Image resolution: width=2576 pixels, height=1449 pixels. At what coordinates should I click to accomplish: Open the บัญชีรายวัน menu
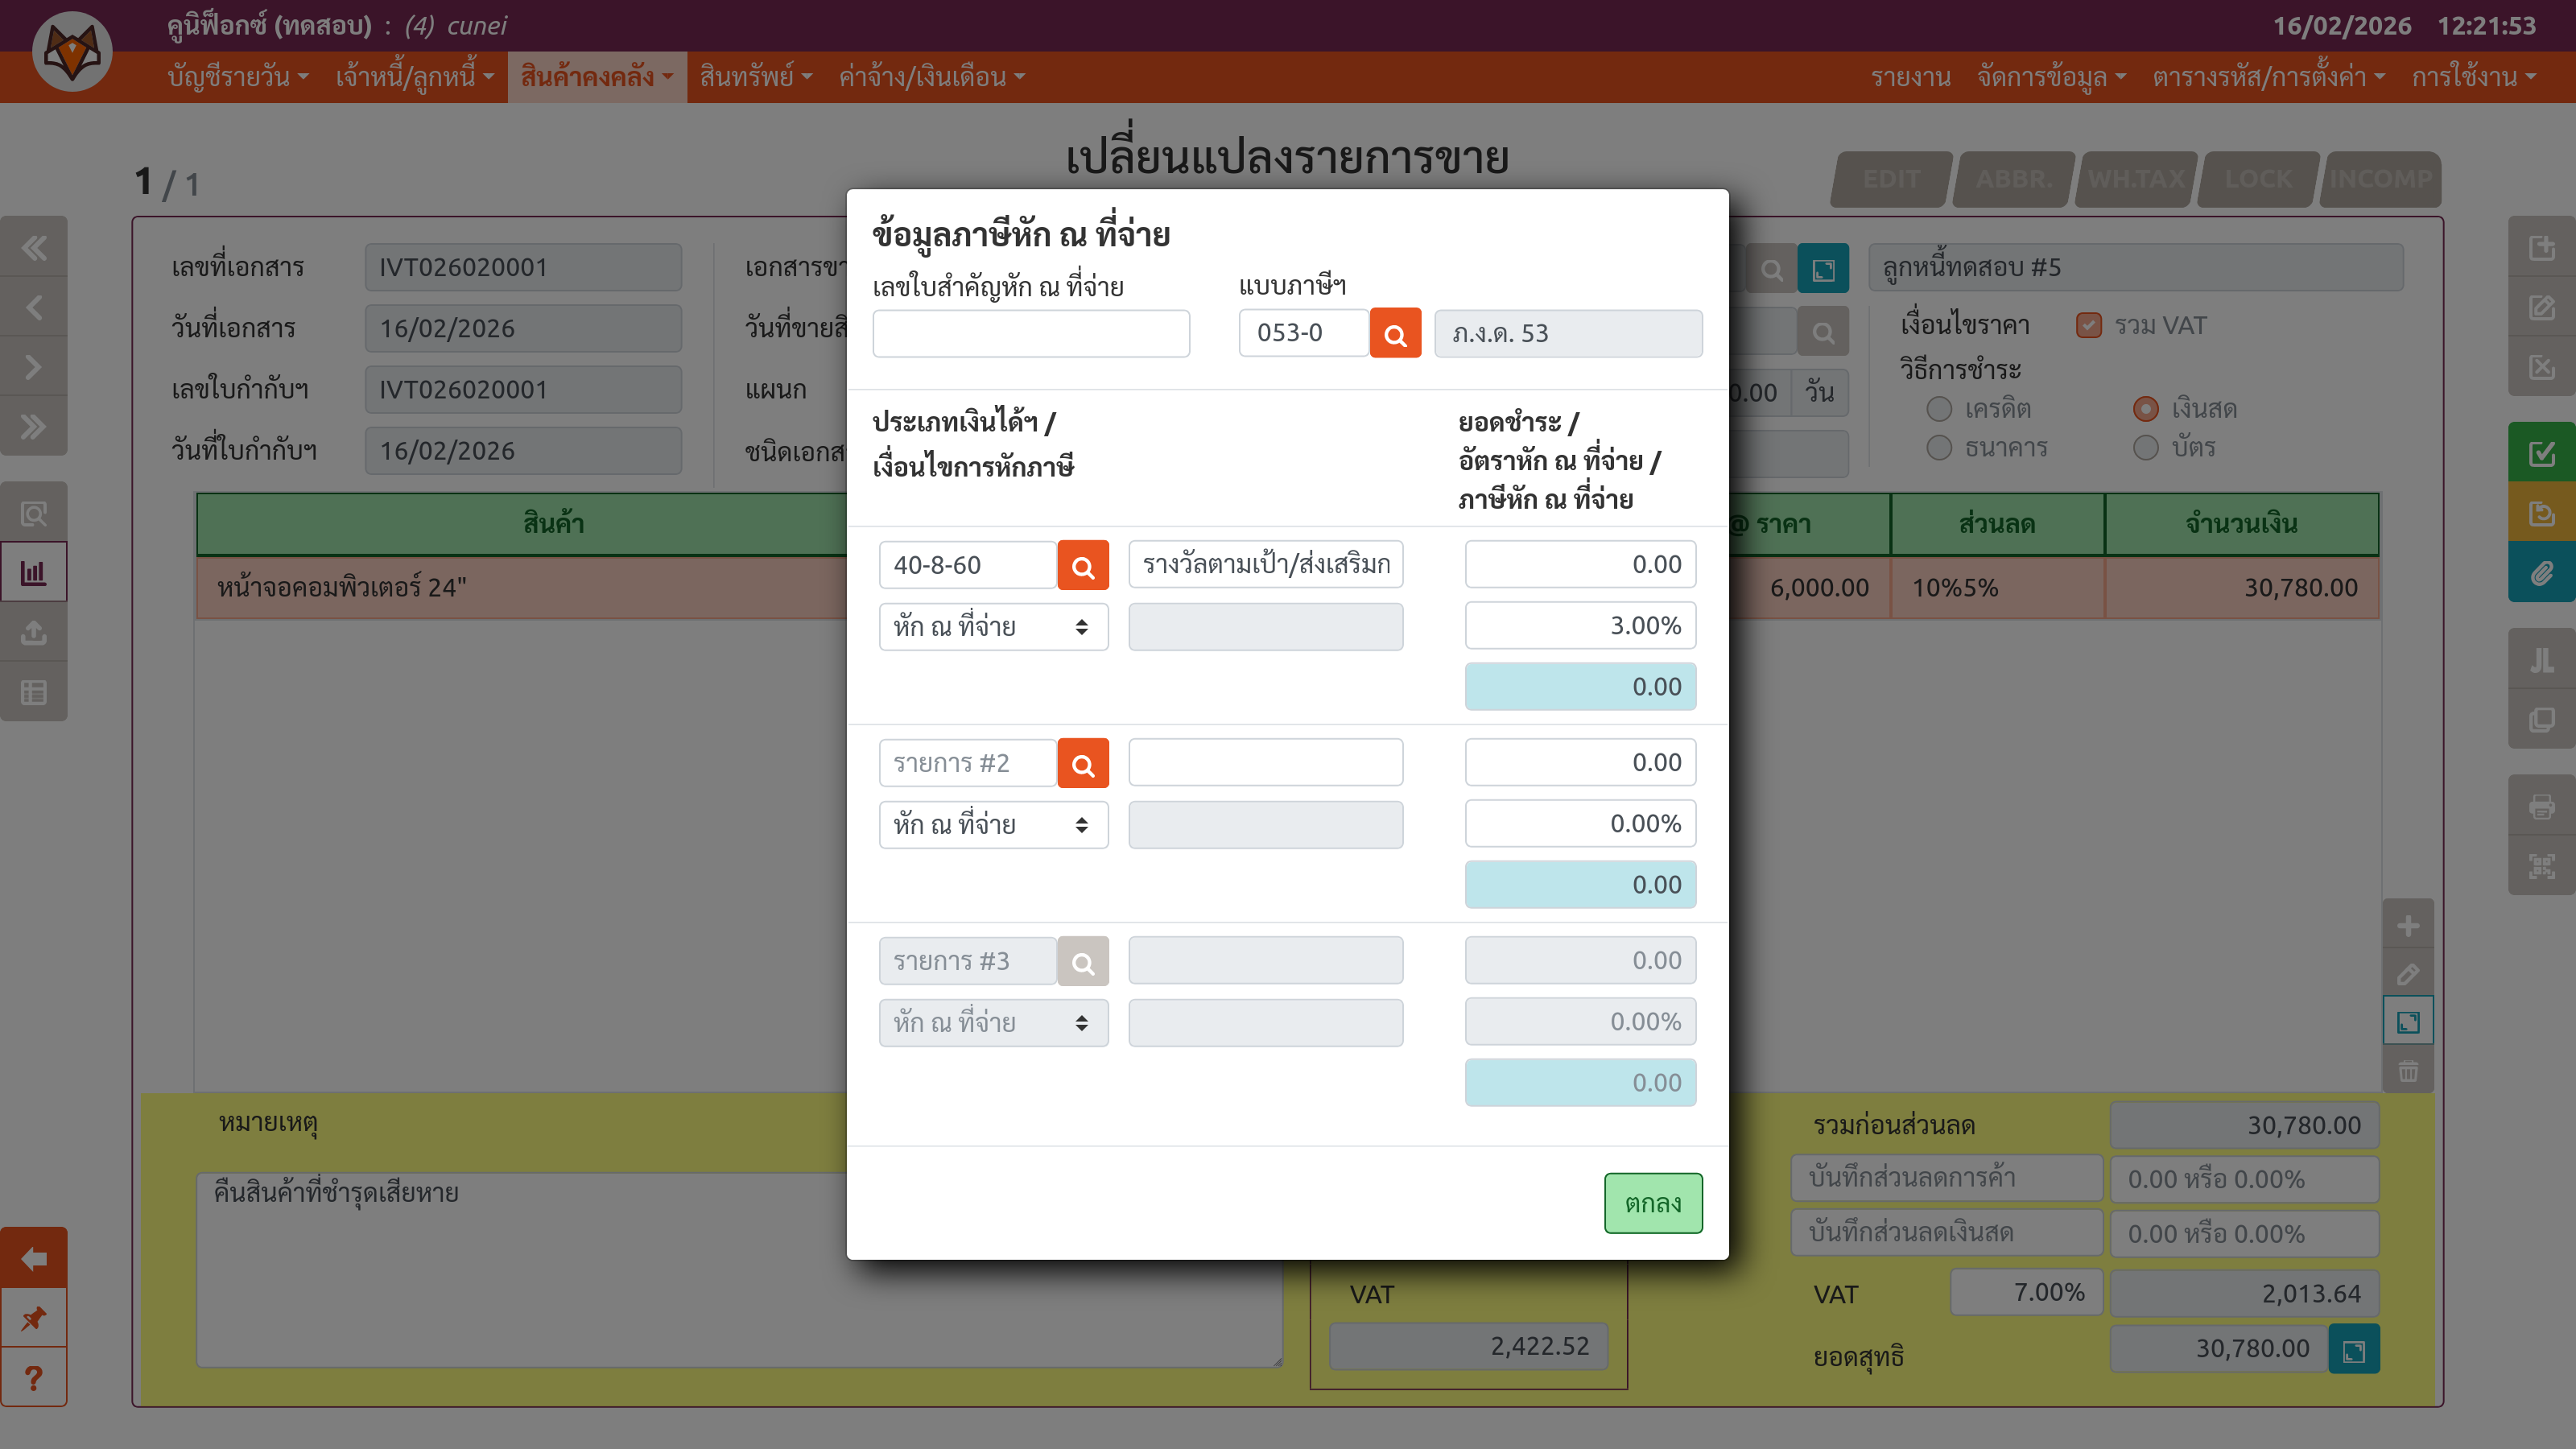tap(237, 77)
